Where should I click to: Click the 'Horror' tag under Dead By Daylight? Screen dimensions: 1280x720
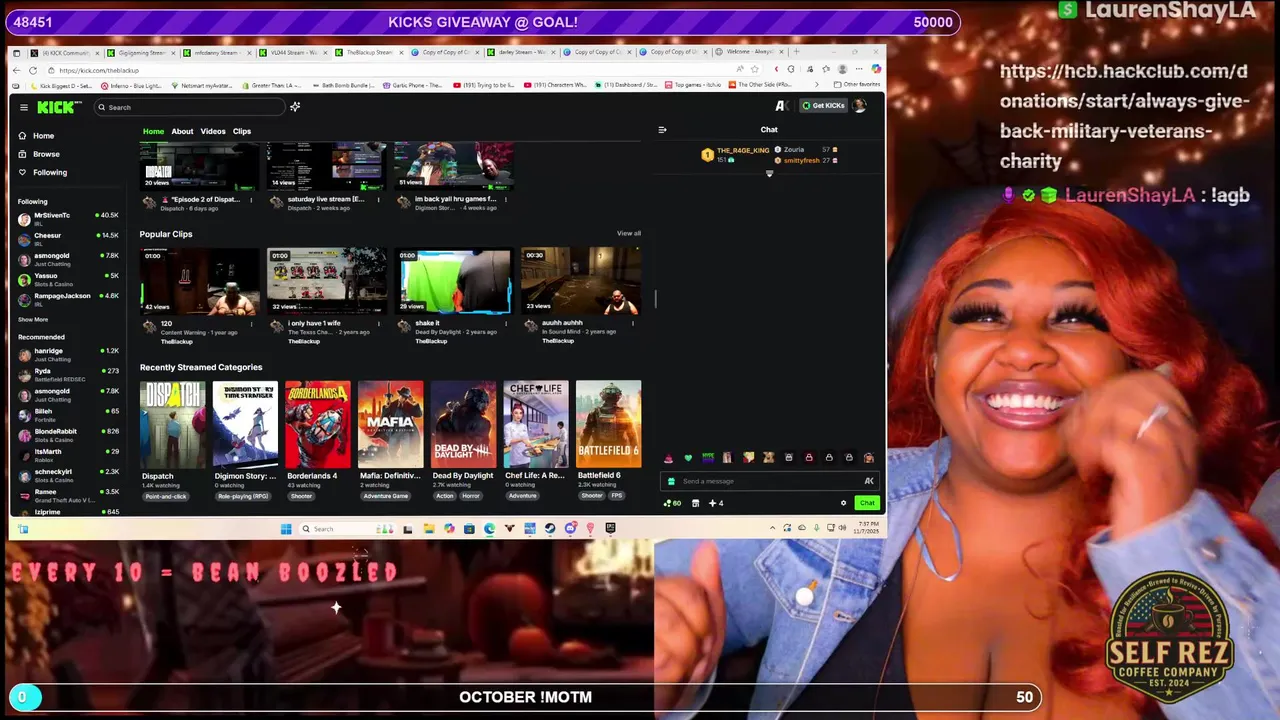tap(471, 496)
